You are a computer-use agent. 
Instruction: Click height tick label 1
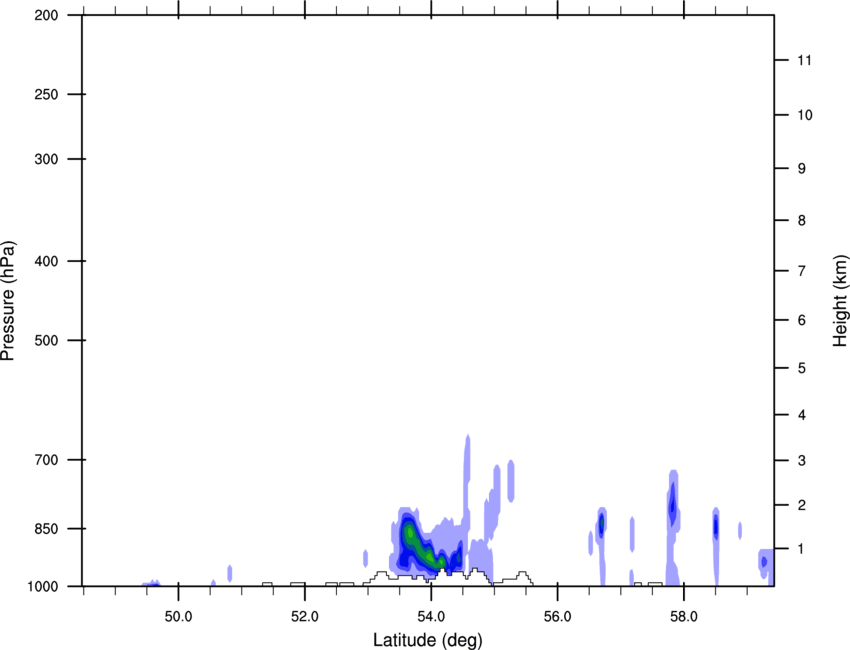802,549
